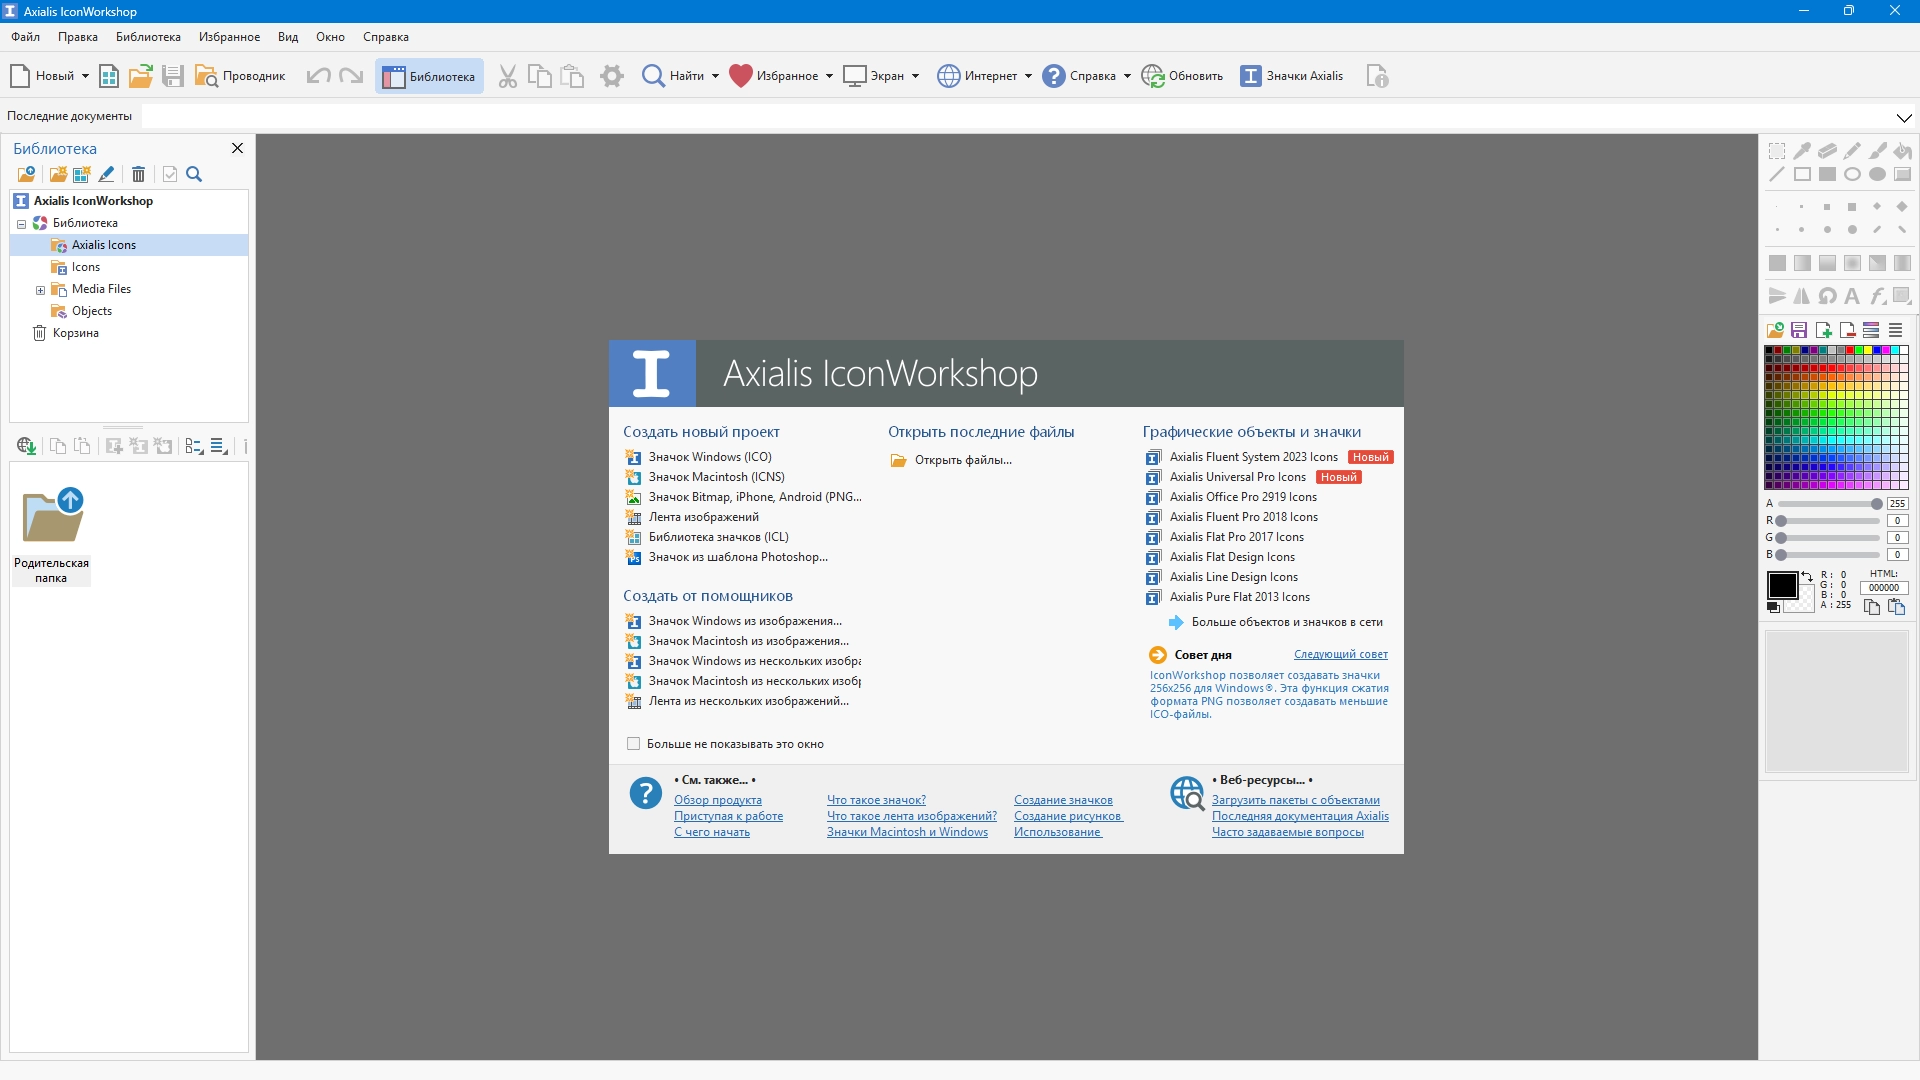Click the library rename pencil icon
1920x1080 pixels.
[106, 174]
